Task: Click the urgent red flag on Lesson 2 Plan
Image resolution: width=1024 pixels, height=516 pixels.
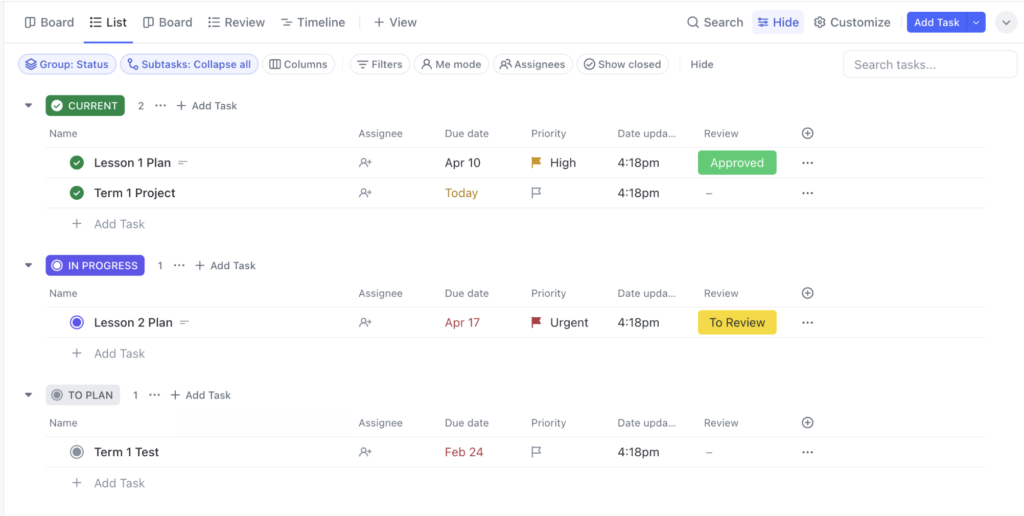Action: (536, 323)
